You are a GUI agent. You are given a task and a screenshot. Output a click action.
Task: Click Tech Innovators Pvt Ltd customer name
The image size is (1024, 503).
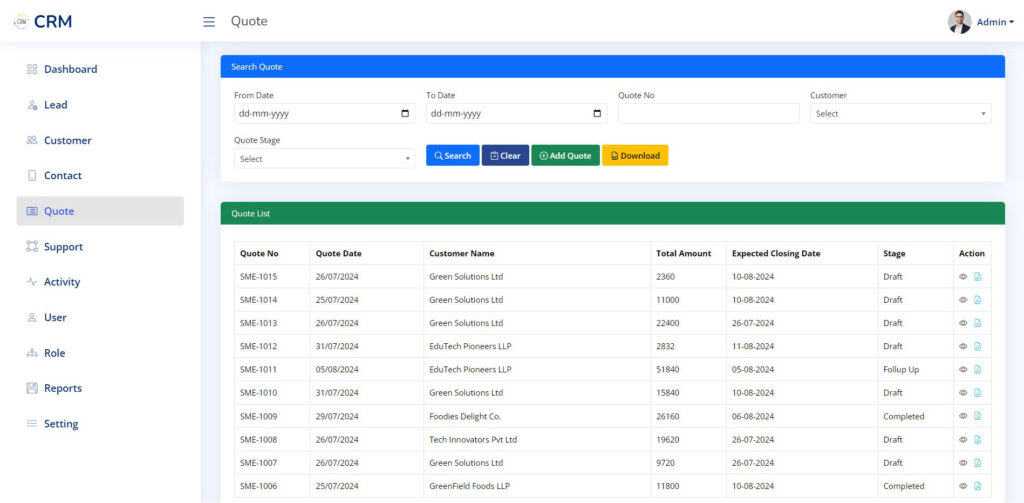tap(473, 440)
